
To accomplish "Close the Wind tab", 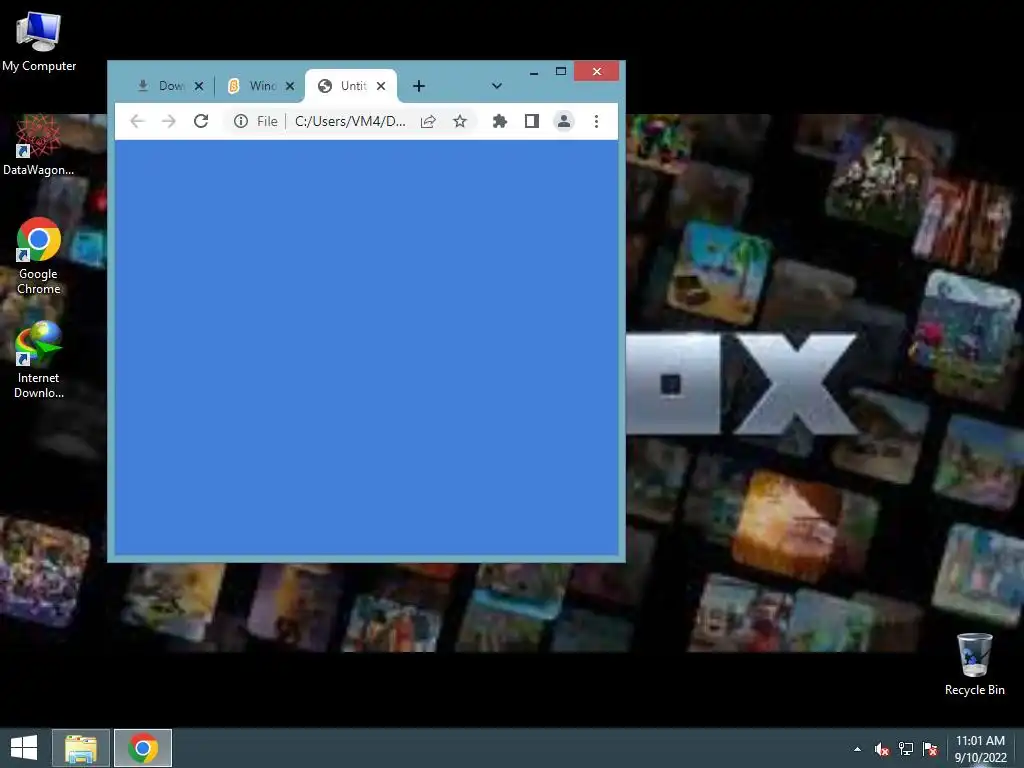I will tap(290, 86).
